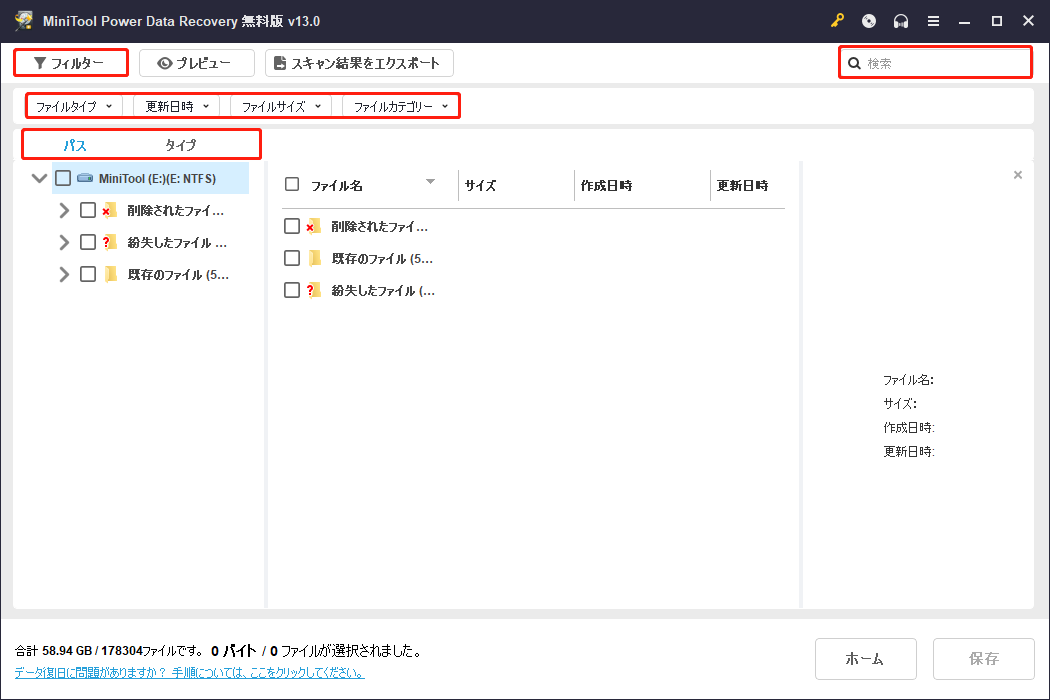Screen dimensions: 1050x700
Task: Select 既存のファイル (5... label in tree
Action: (x=178, y=274)
